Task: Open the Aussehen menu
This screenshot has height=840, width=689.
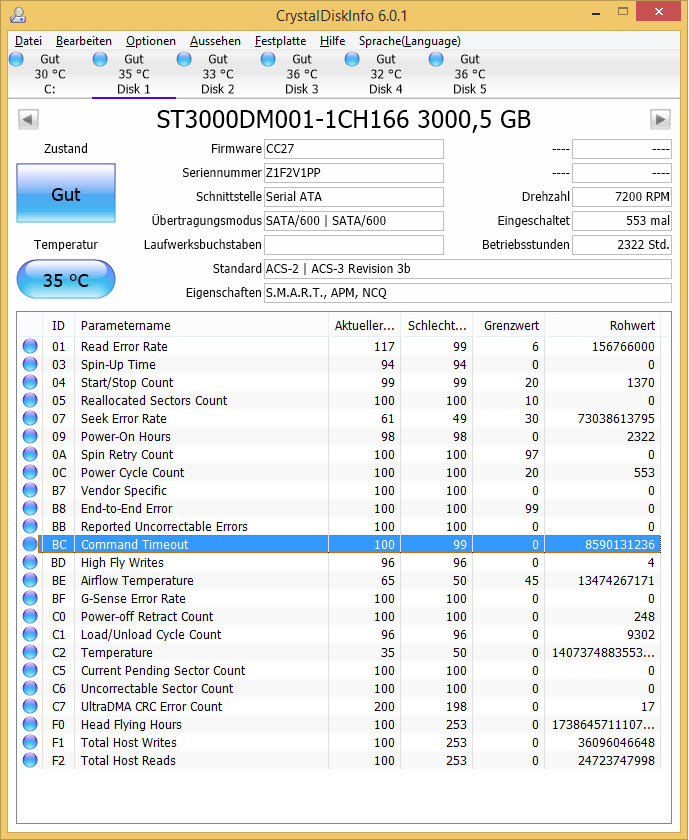Action: click(215, 41)
